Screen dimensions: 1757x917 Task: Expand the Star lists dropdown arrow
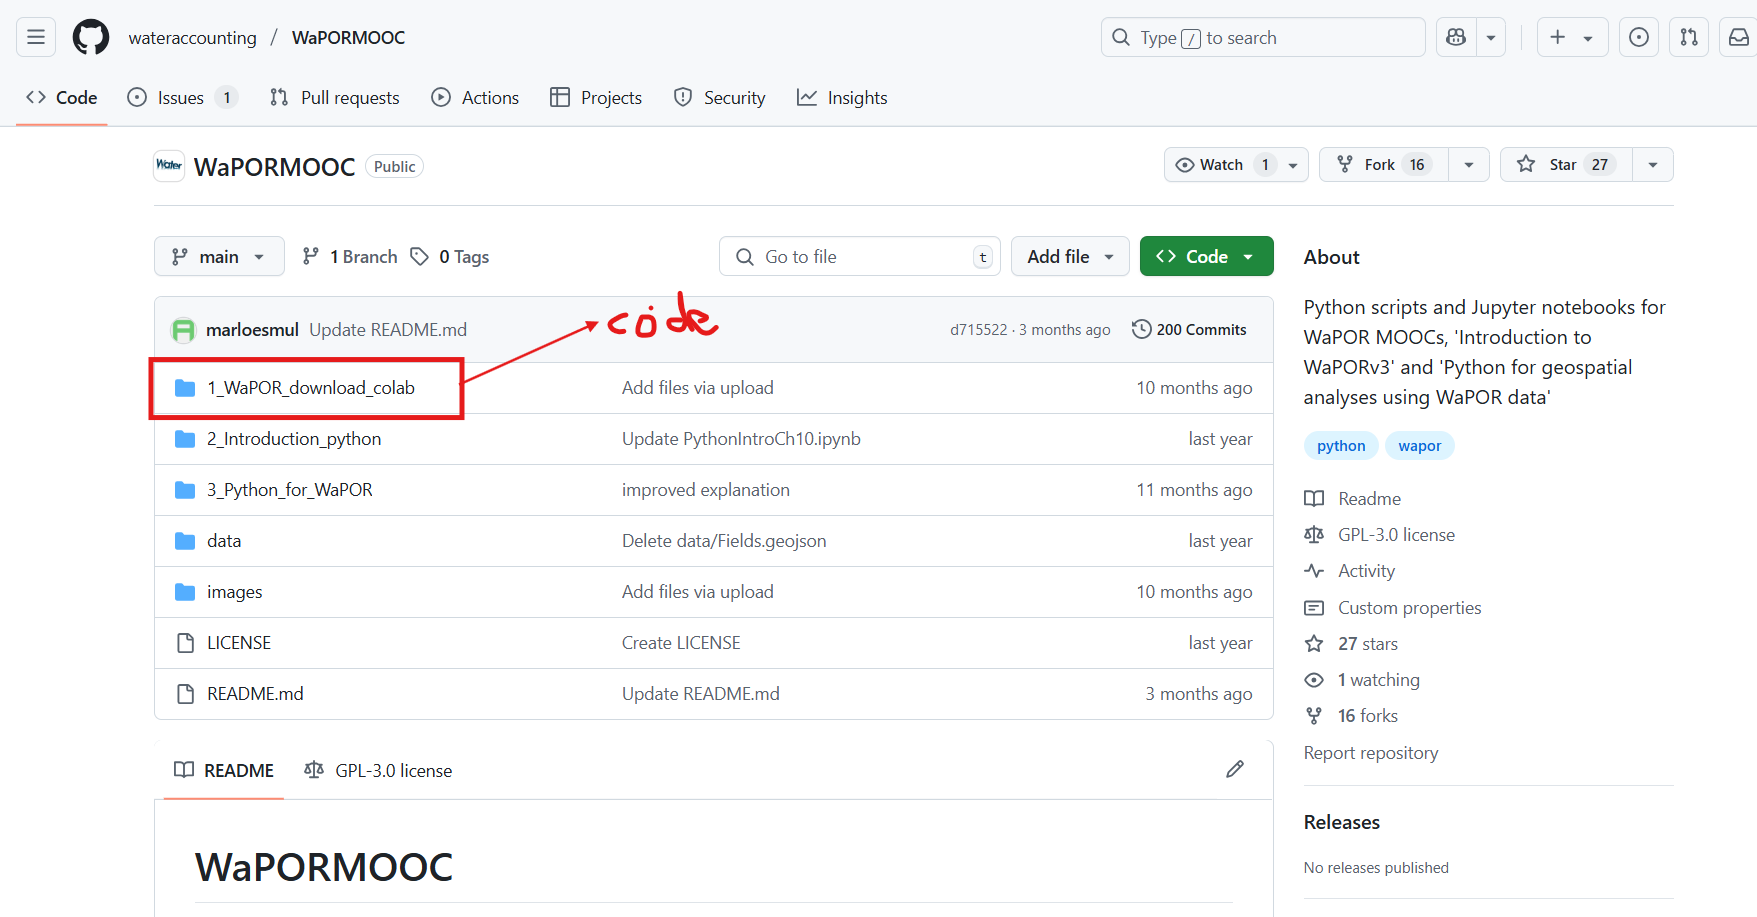coord(1653,165)
